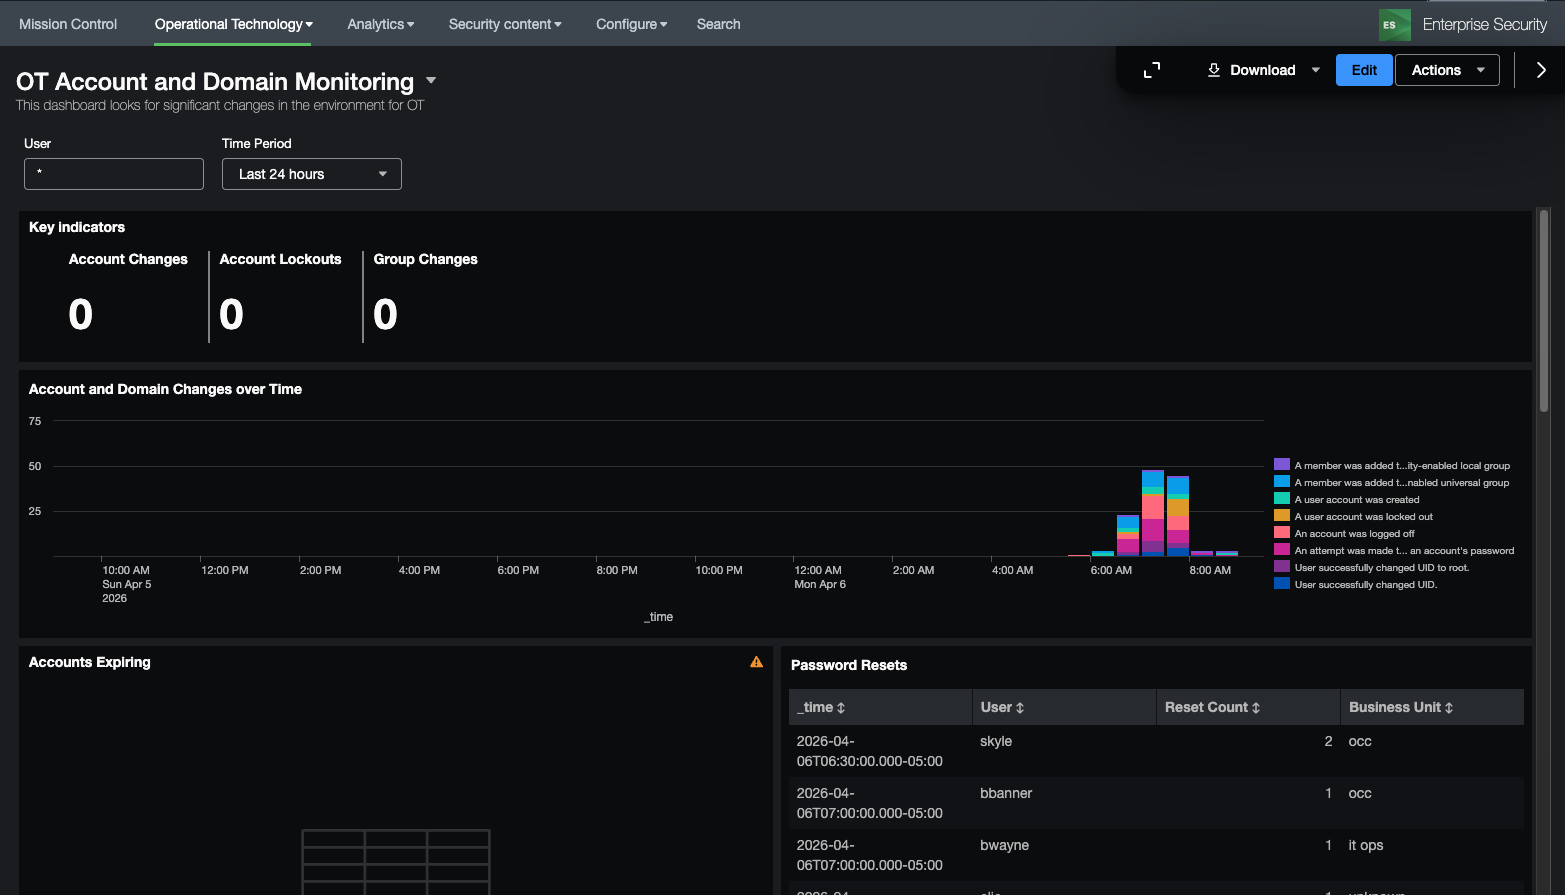
Task: Open the Analytics menu
Action: (x=380, y=24)
